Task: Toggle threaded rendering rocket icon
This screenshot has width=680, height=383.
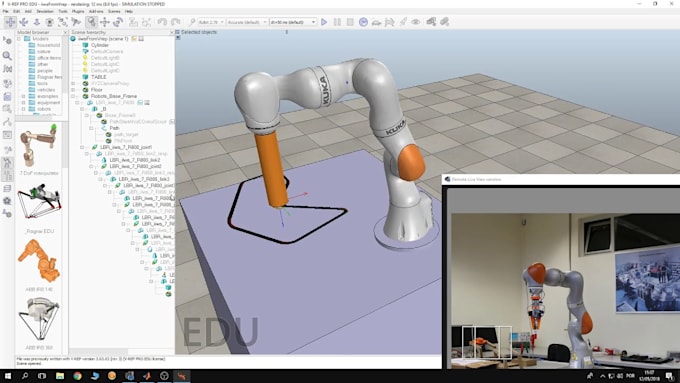Action: (x=403, y=22)
